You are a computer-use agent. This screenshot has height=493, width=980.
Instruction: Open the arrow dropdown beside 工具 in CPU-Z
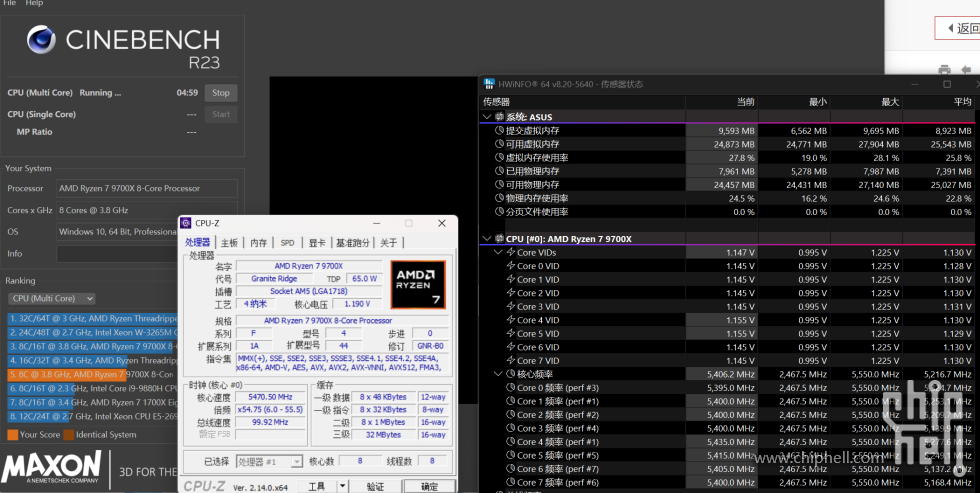(342, 486)
